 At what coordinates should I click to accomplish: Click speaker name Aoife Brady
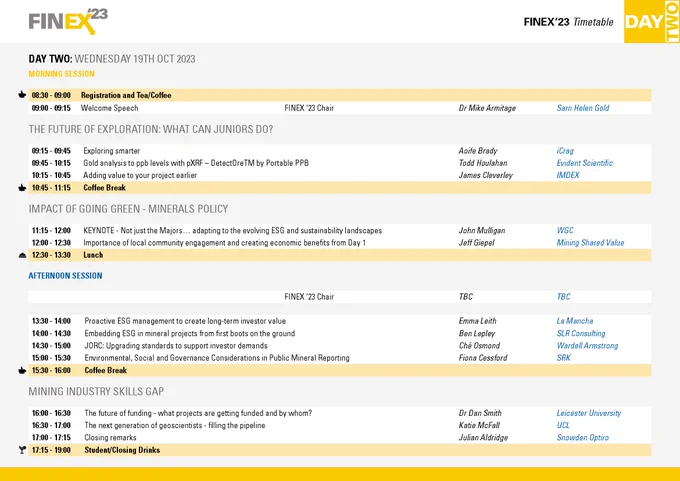[x=478, y=151]
